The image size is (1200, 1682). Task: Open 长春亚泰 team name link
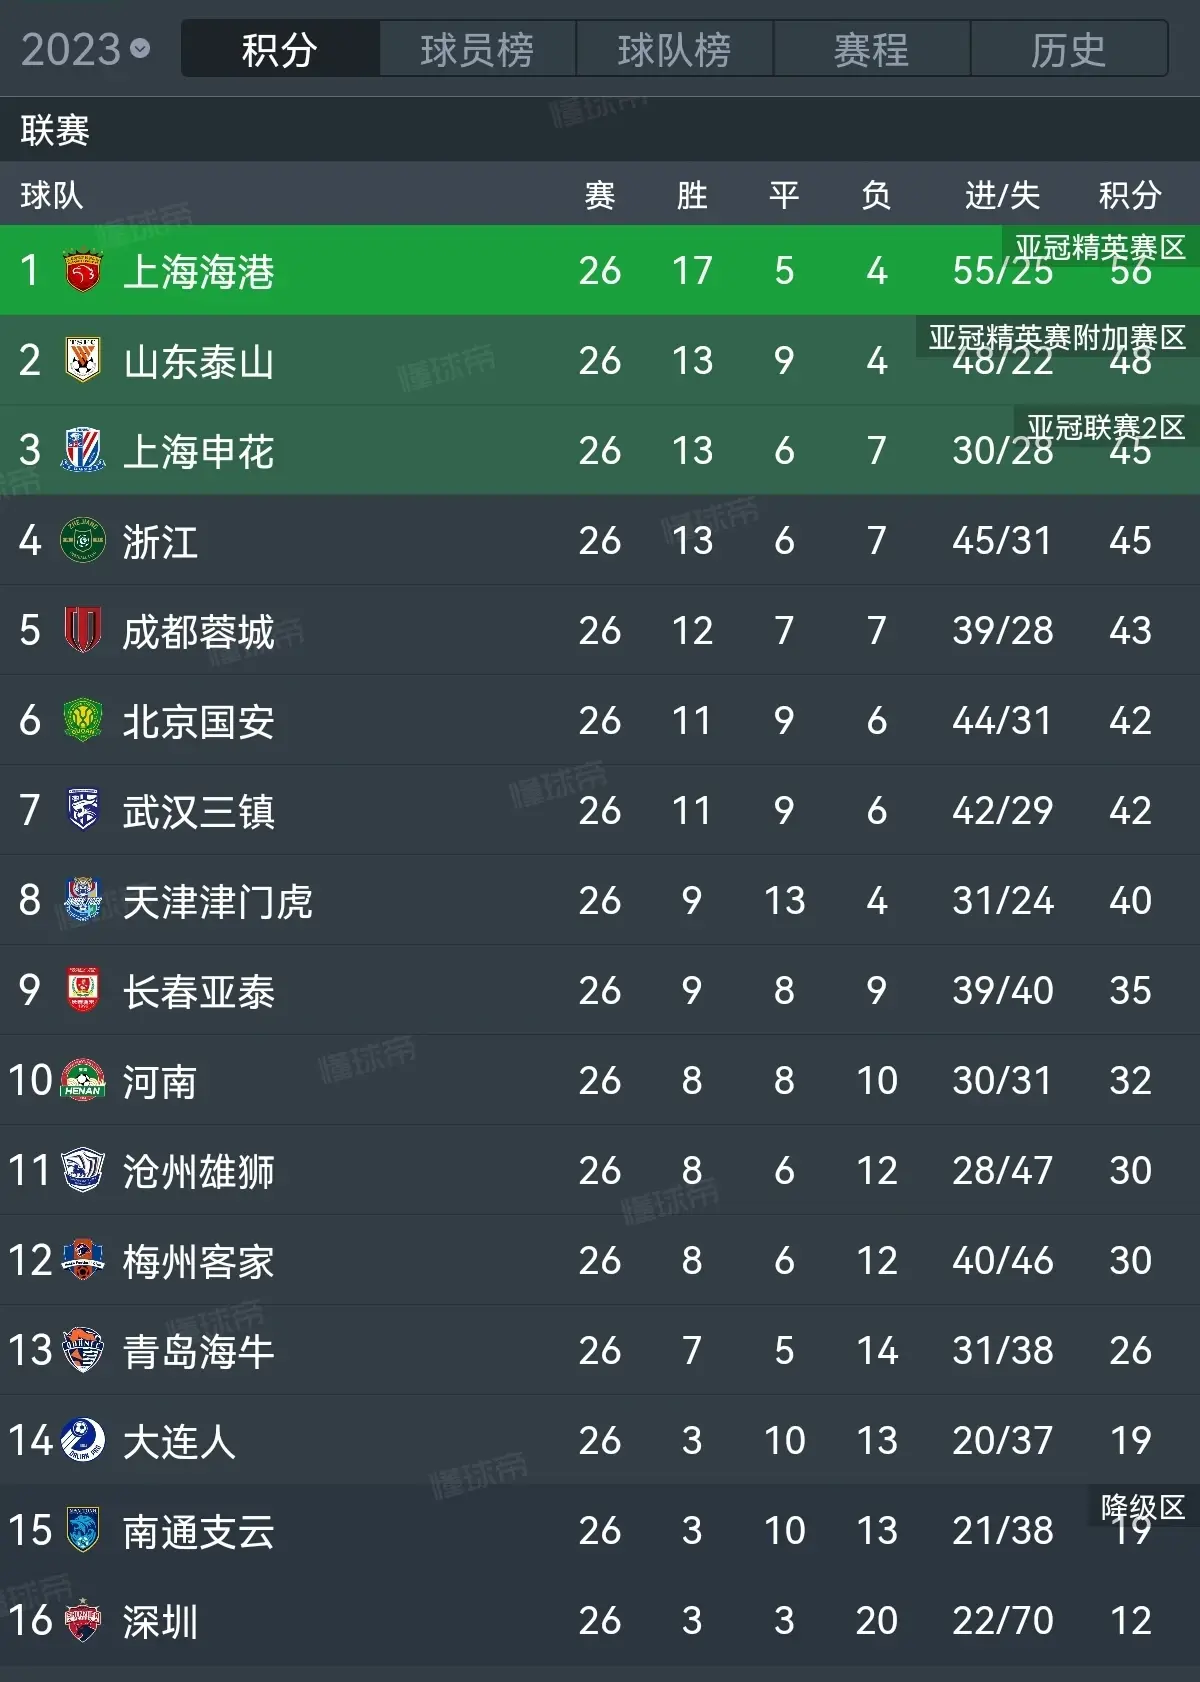[199, 991]
